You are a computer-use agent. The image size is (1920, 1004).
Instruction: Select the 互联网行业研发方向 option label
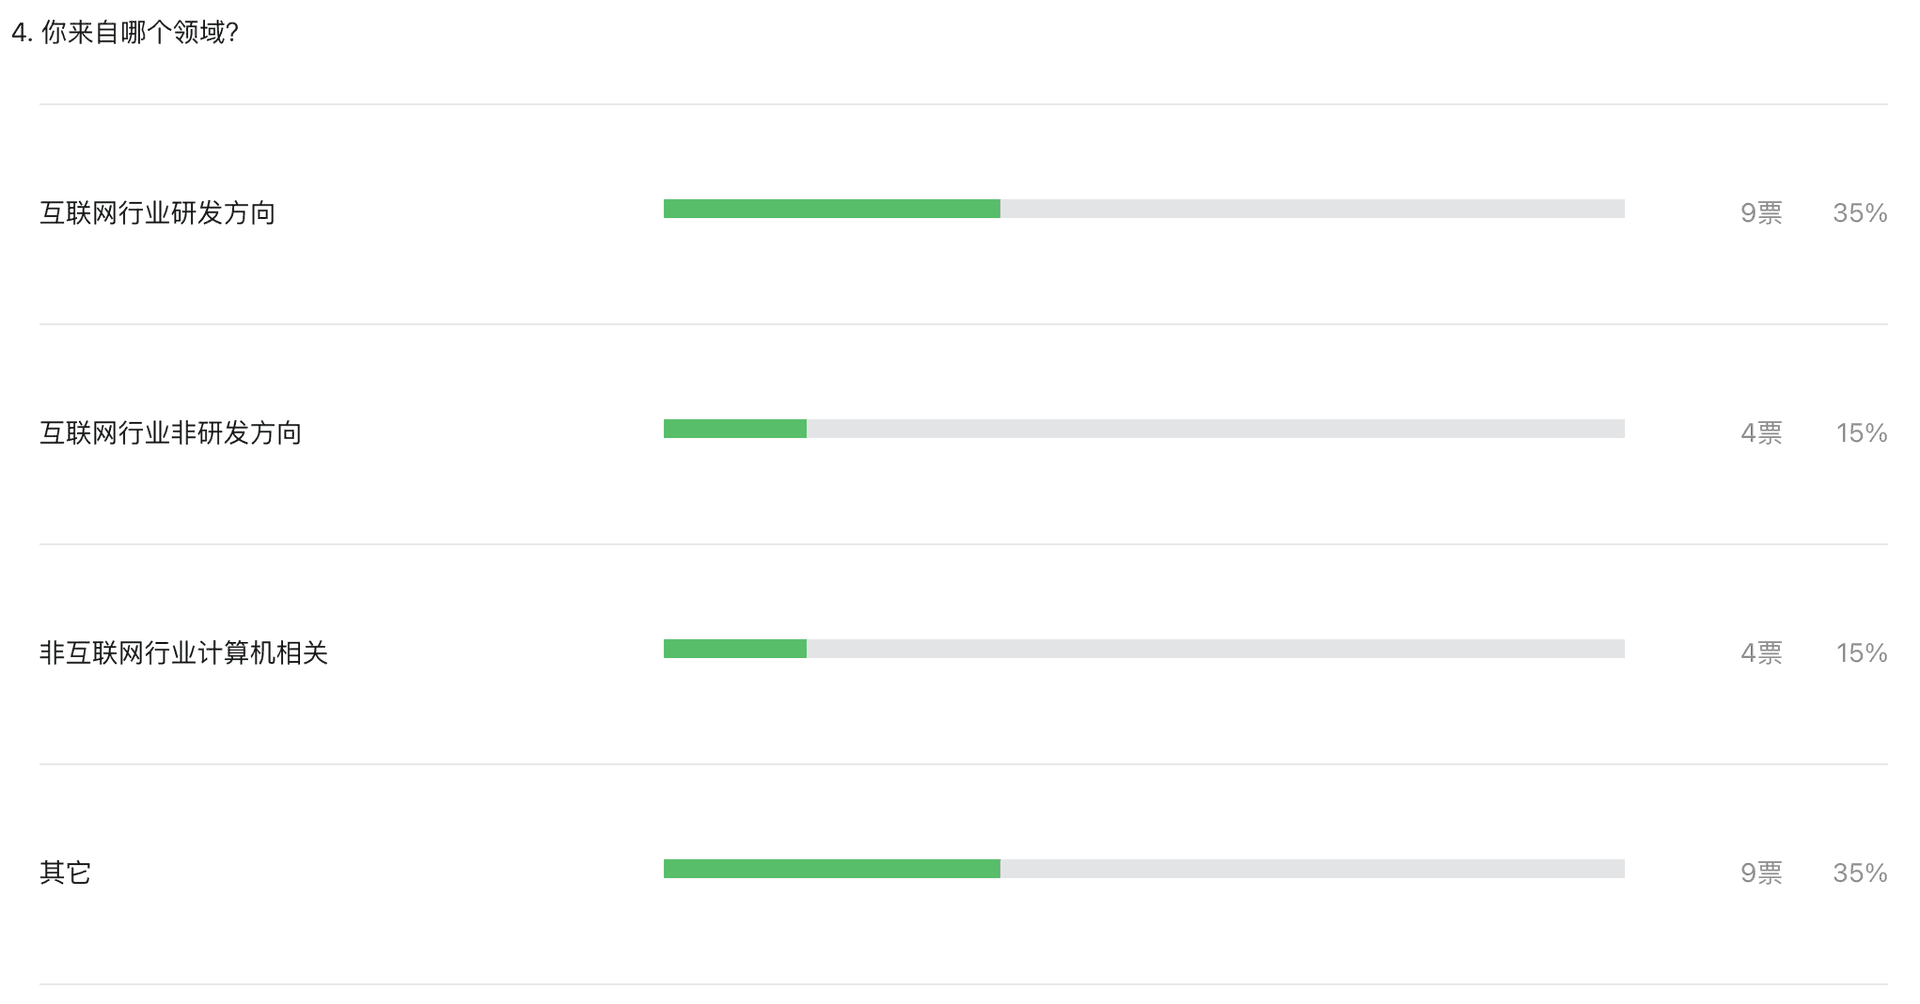coord(157,213)
